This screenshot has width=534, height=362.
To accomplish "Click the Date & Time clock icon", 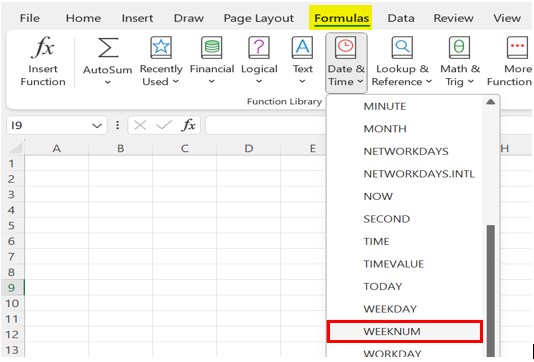I will [346, 48].
